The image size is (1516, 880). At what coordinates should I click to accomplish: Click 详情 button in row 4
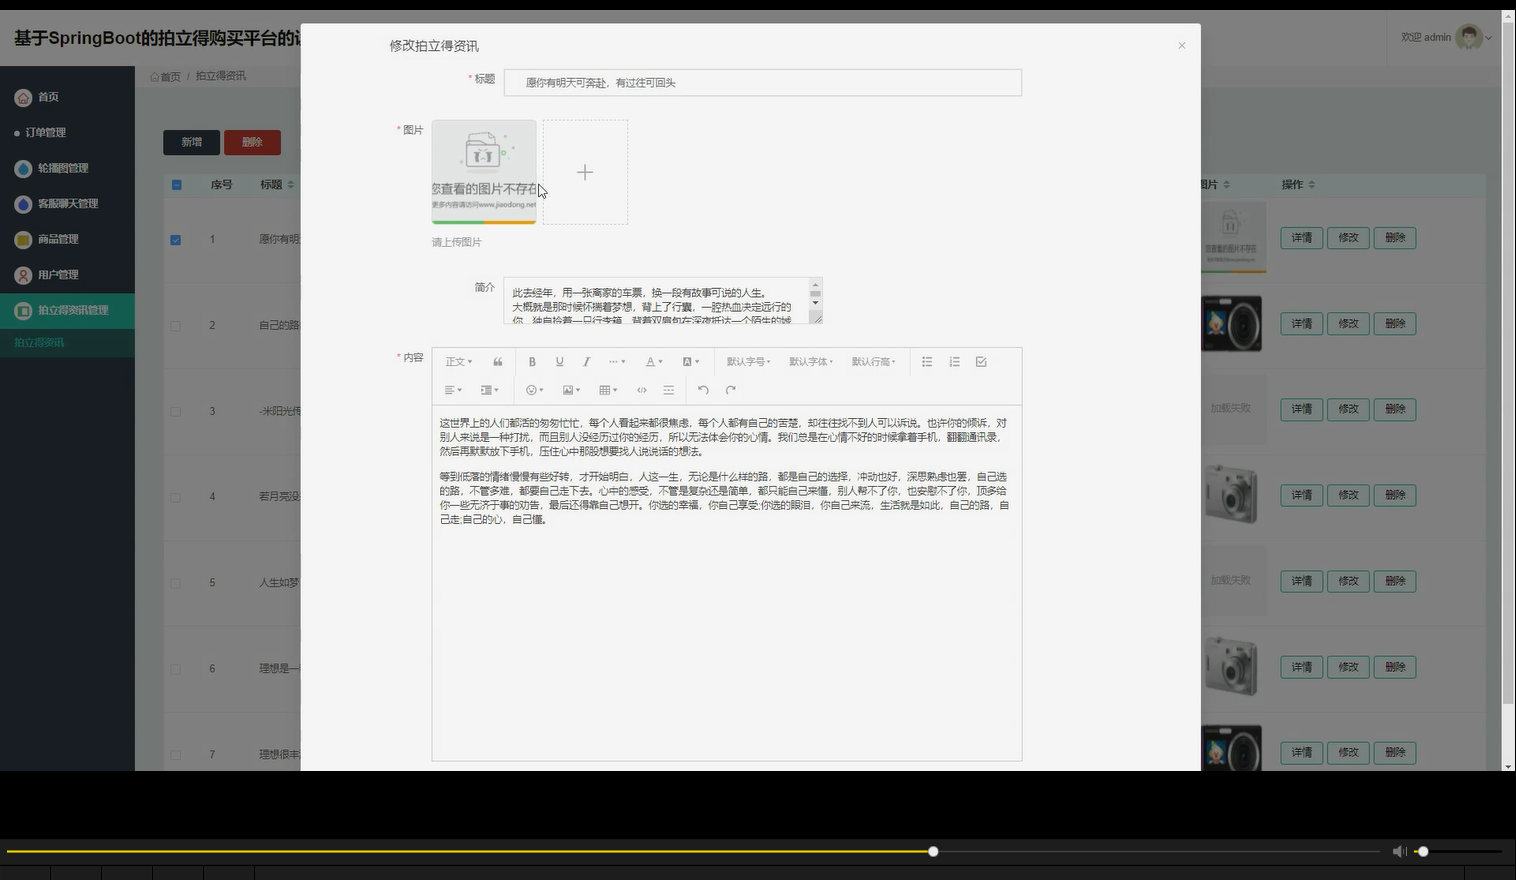tap(1301, 495)
